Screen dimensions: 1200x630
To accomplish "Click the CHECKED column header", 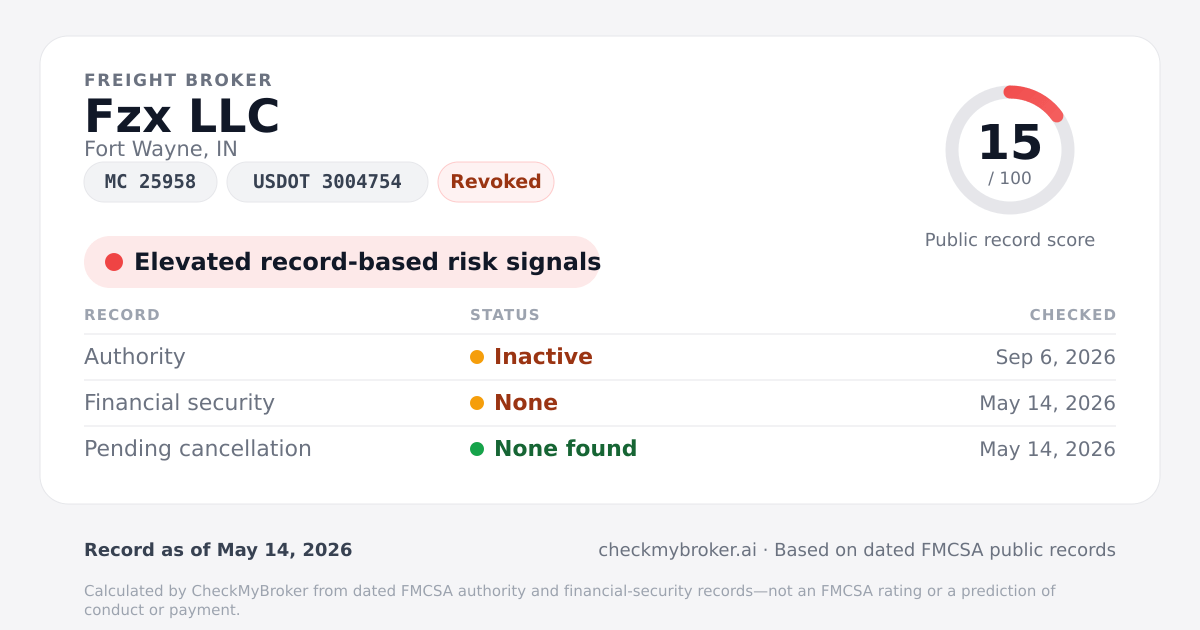I will tap(1073, 315).
